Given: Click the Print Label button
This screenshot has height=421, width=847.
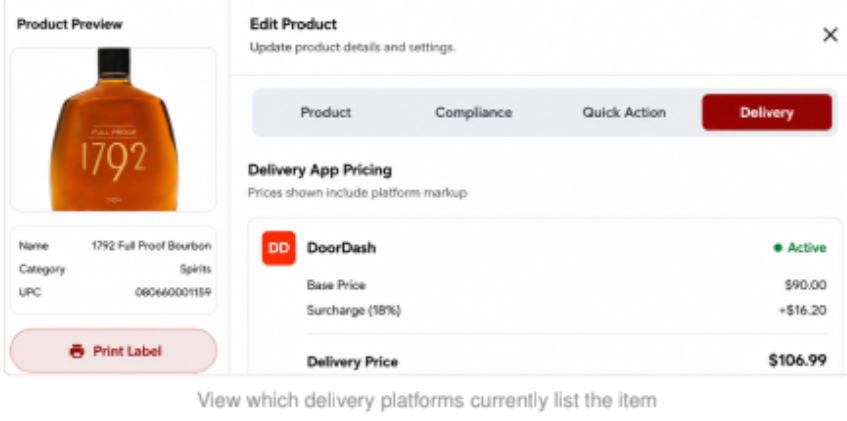Looking at the screenshot, I should coord(113,351).
